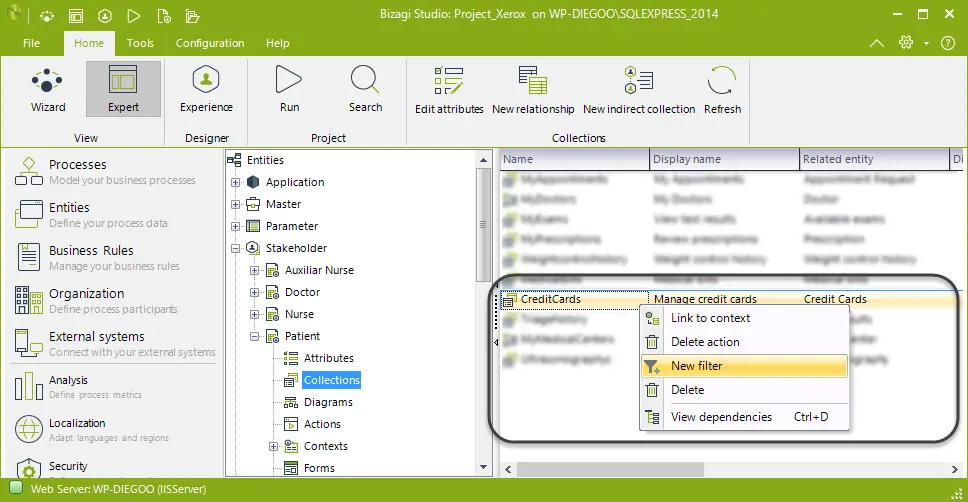The height and width of the screenshot is (502, 968).
Task: Select Collections under Patient
Action: [x=332, y=380]
